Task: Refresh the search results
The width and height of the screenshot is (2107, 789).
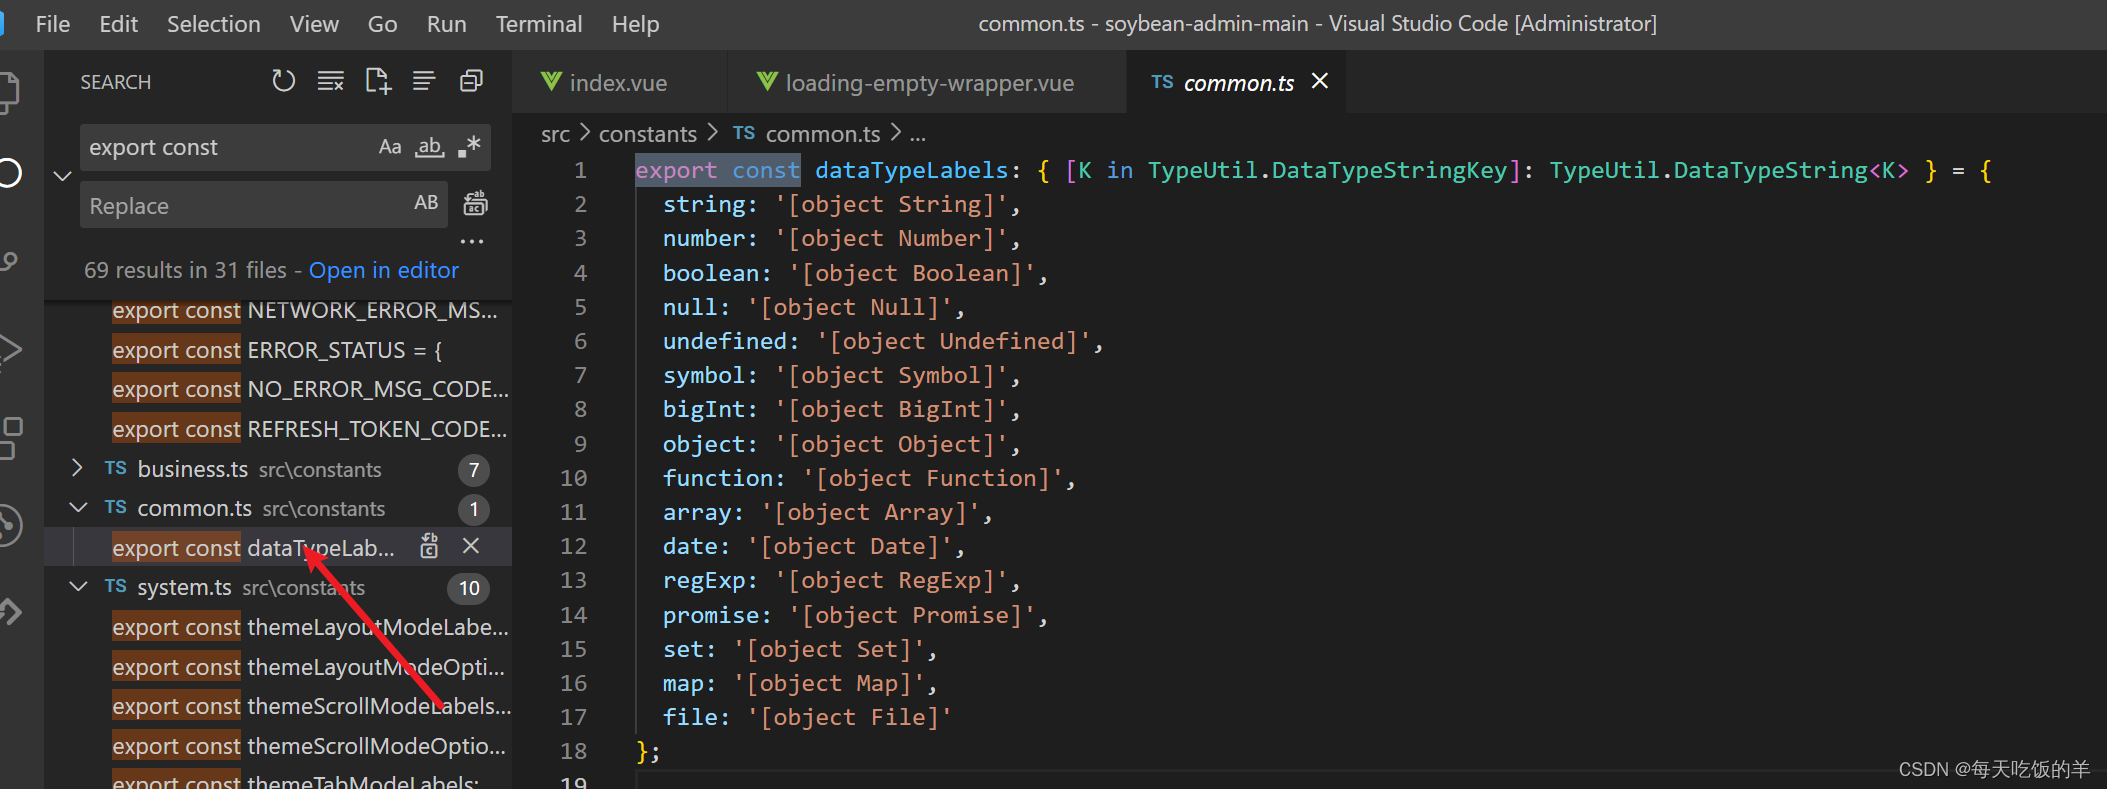Action: 284,81
